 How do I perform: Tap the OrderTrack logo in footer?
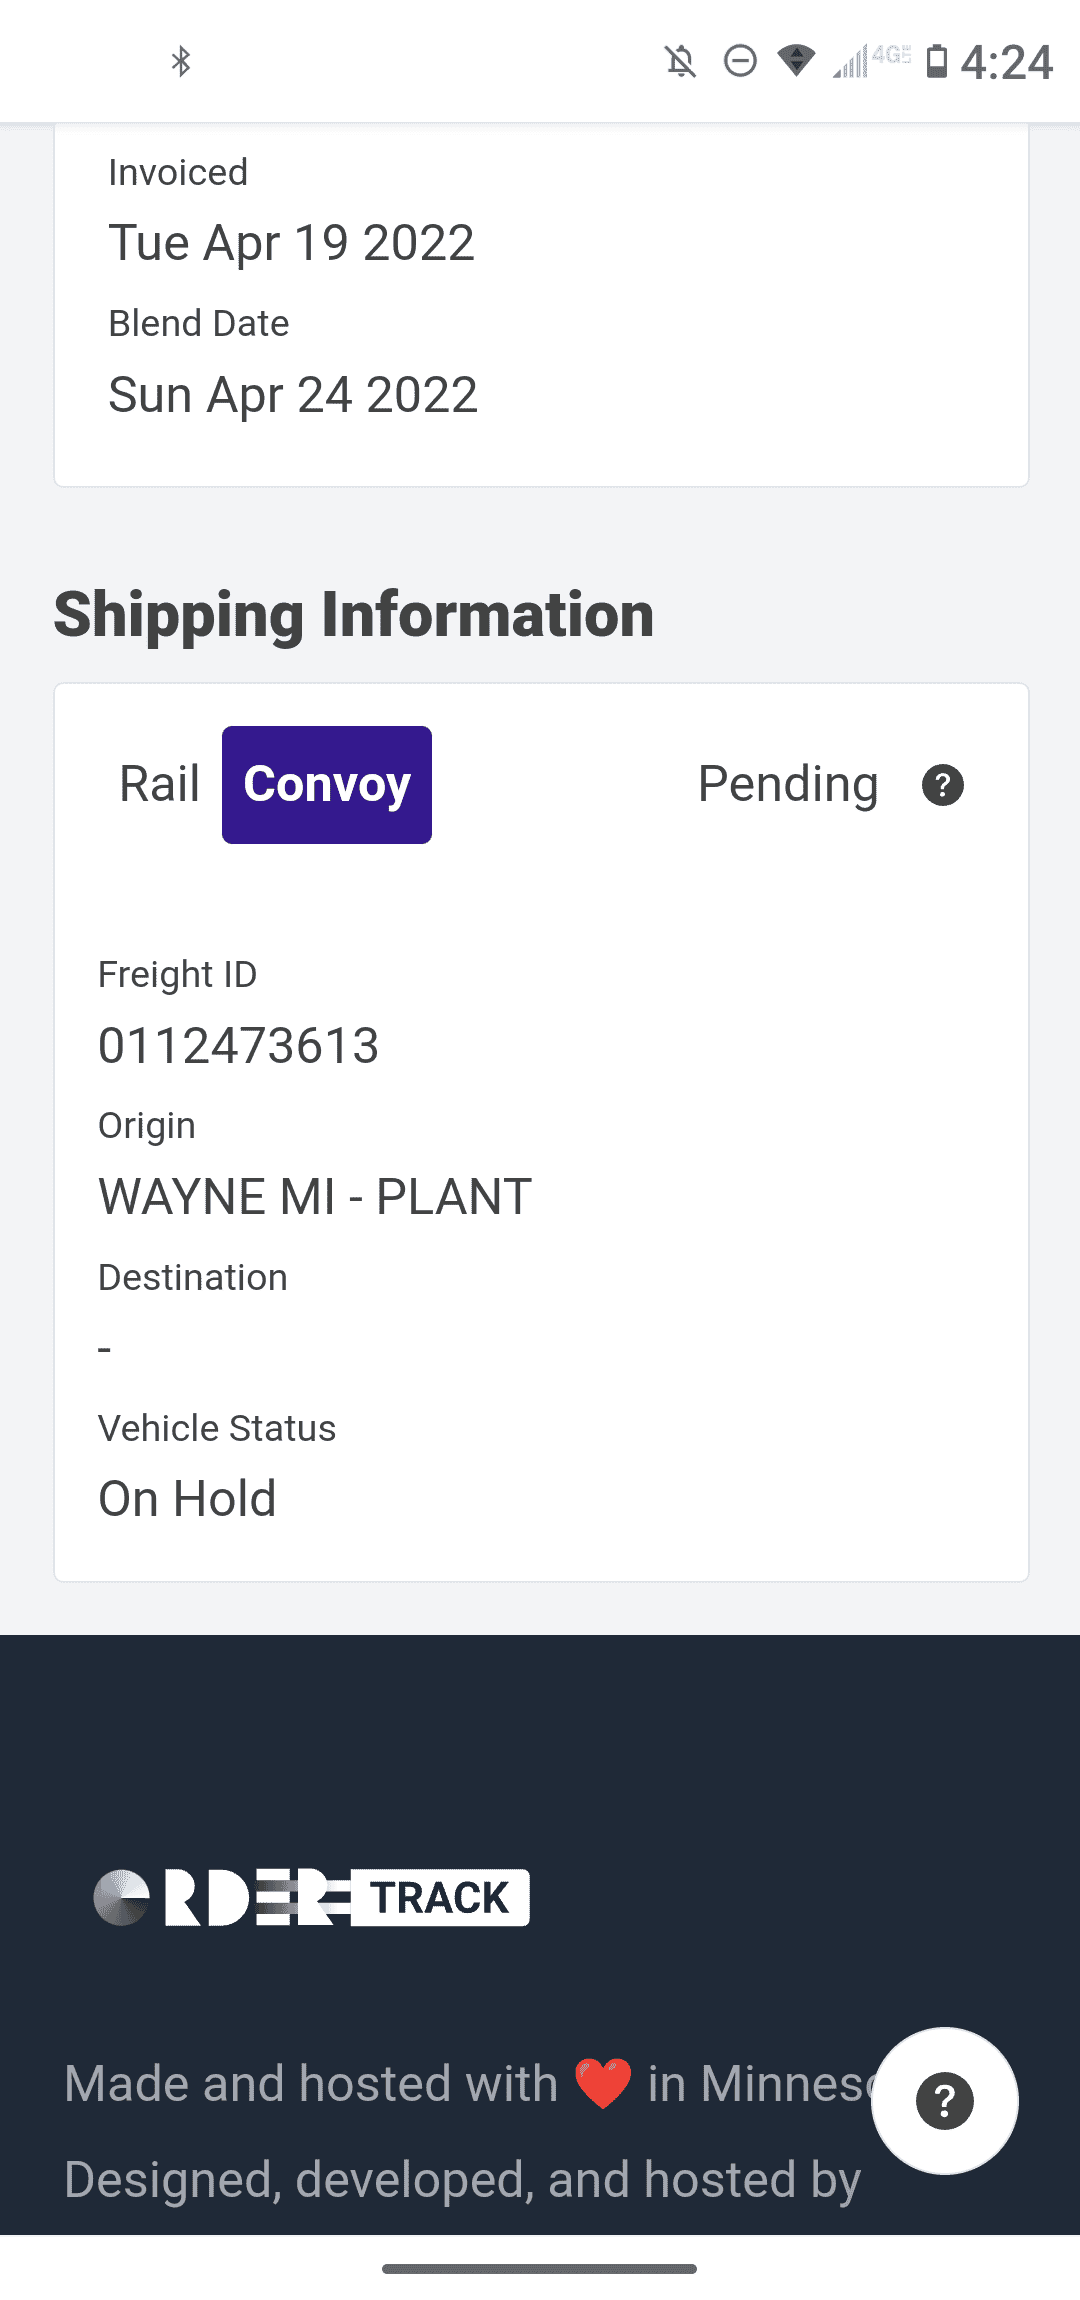click(311, 1897)
